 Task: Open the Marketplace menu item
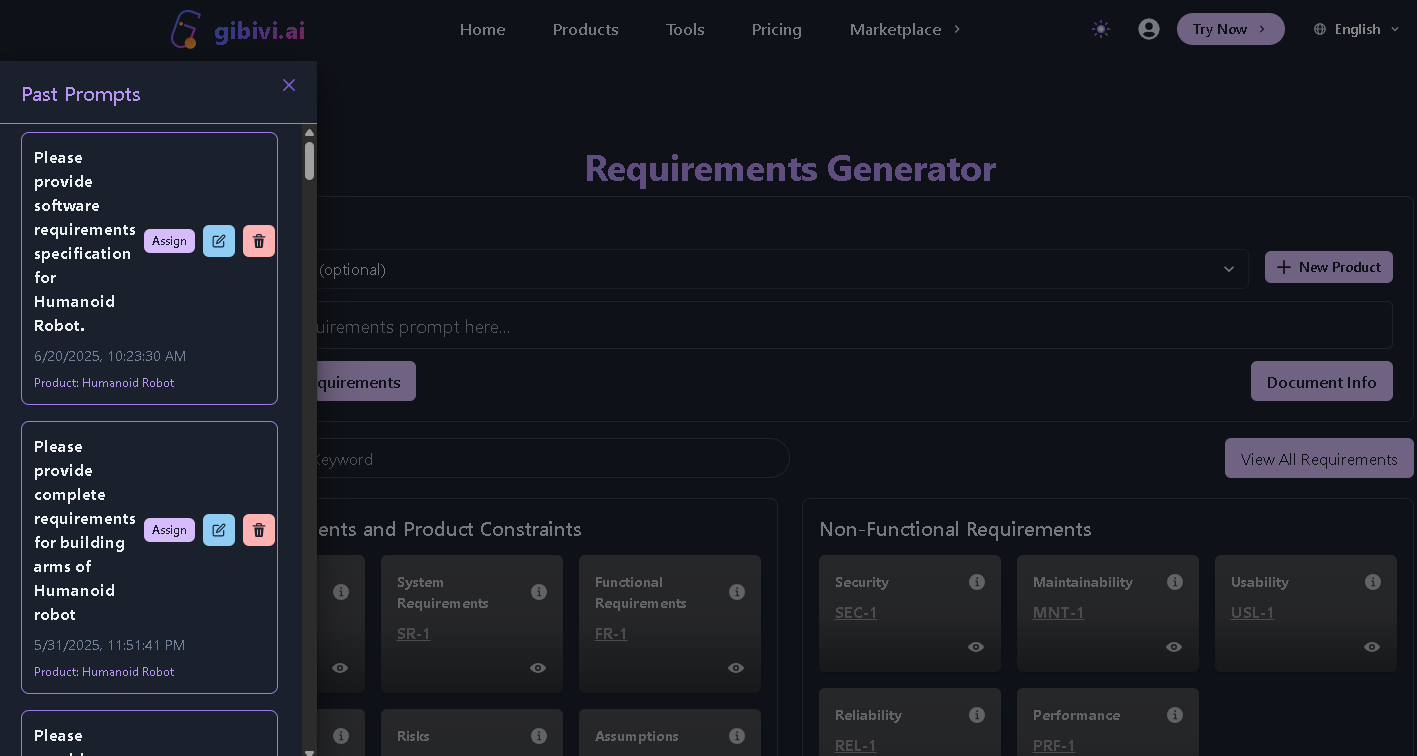point(895,29)
